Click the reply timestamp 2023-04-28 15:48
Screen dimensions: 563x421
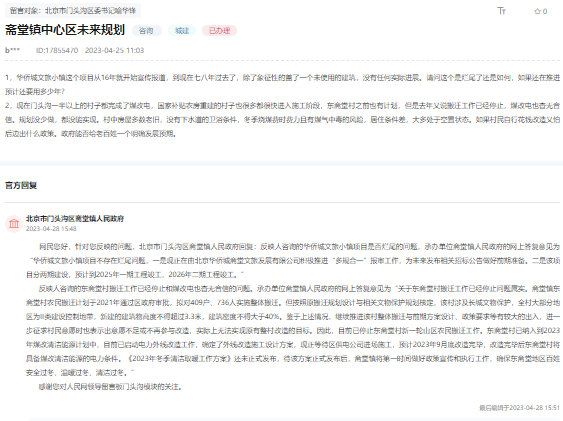(x=51, y=229)
